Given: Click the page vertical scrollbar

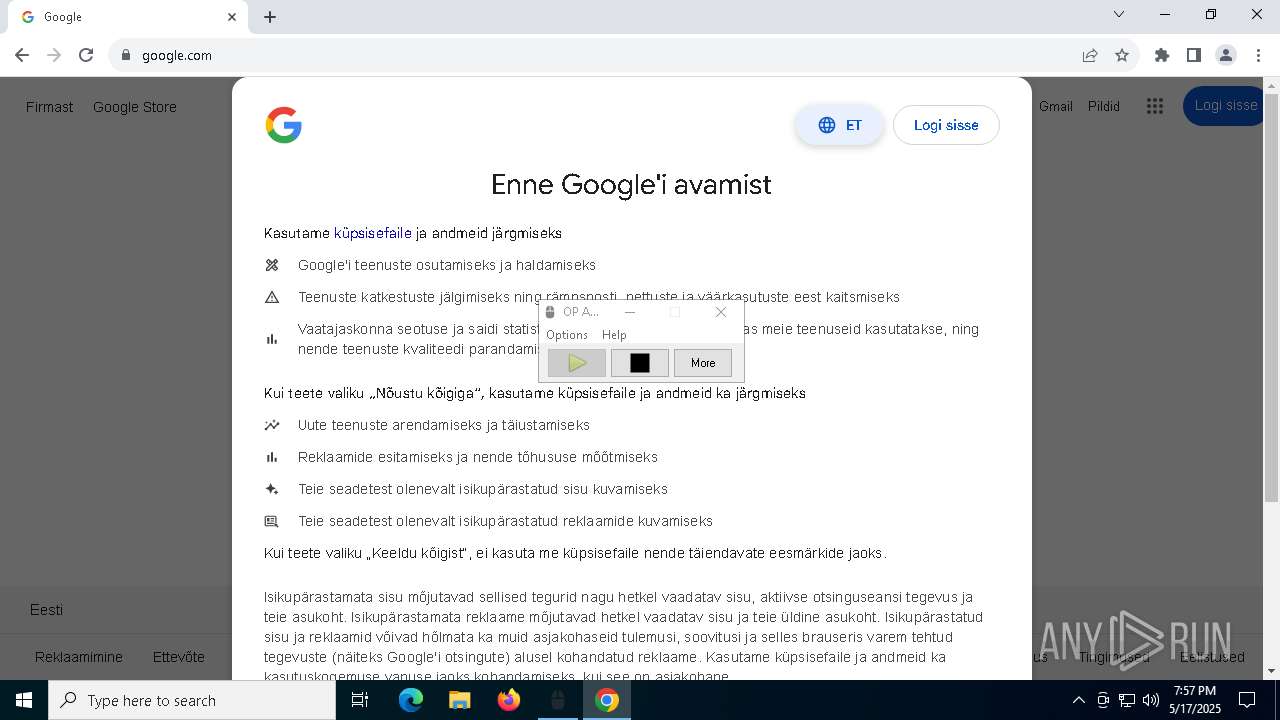Looking at the screenshot, I should click(1271, 298).
